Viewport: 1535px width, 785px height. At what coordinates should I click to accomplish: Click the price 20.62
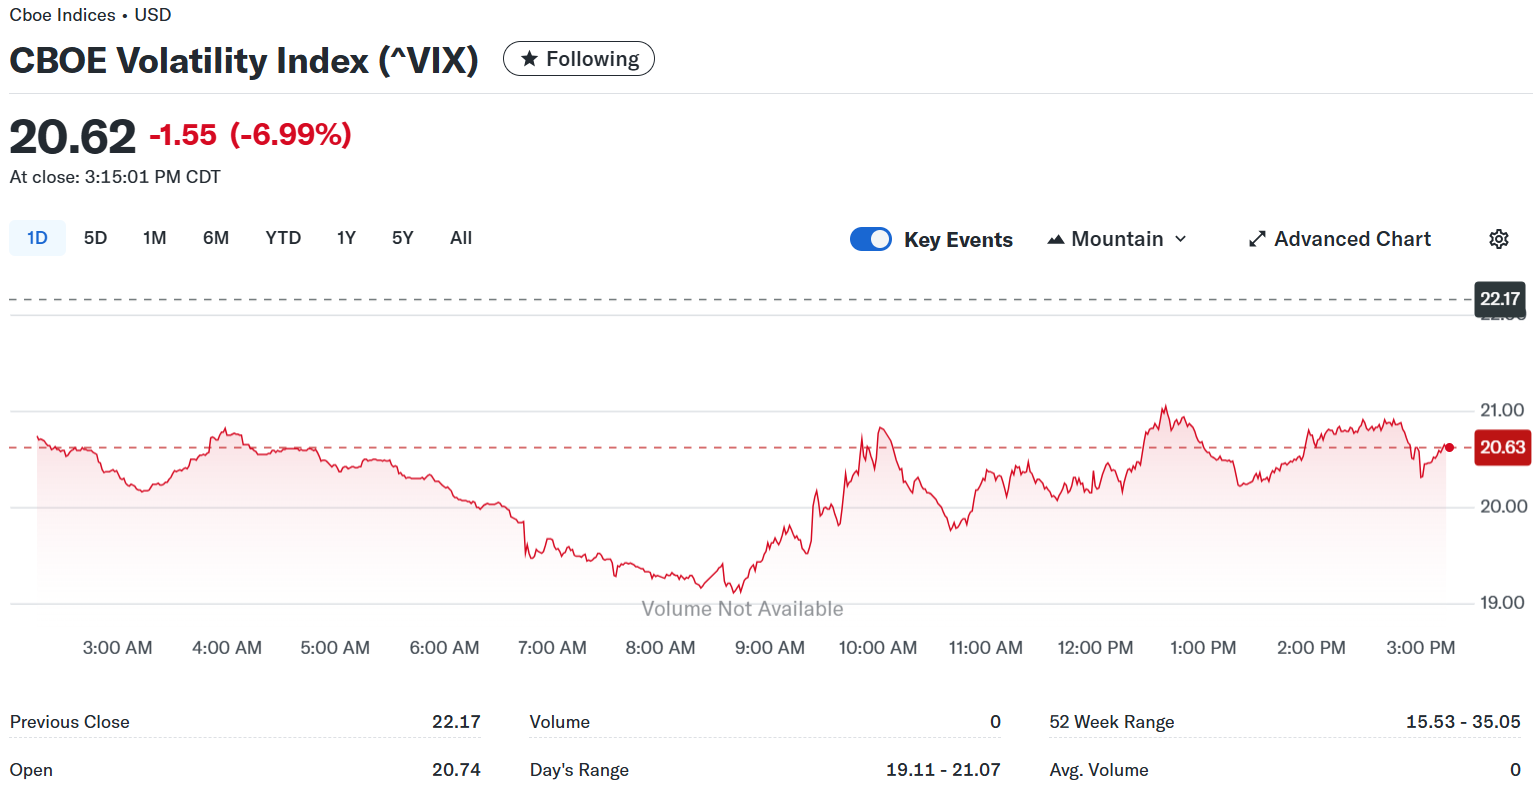tap(73, 136)
